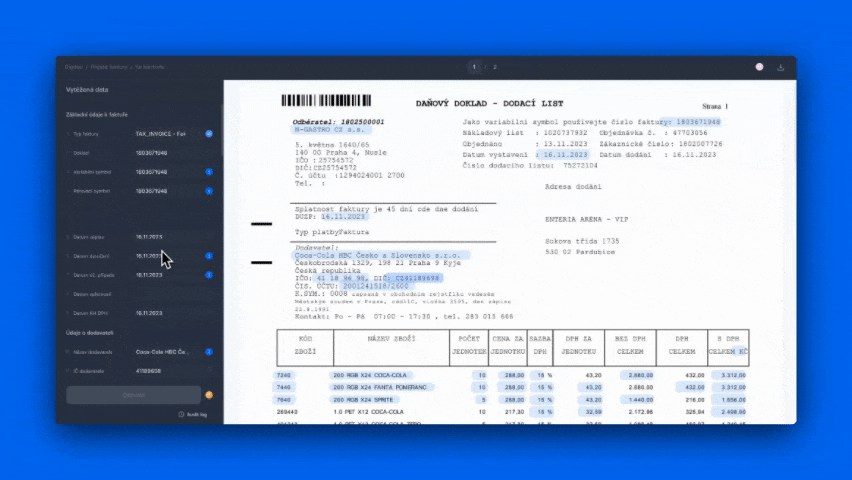This screenshot has height=480, width=852.
Task: Click orange status dot beside disabled button
Action: click(x=209, y=395)
